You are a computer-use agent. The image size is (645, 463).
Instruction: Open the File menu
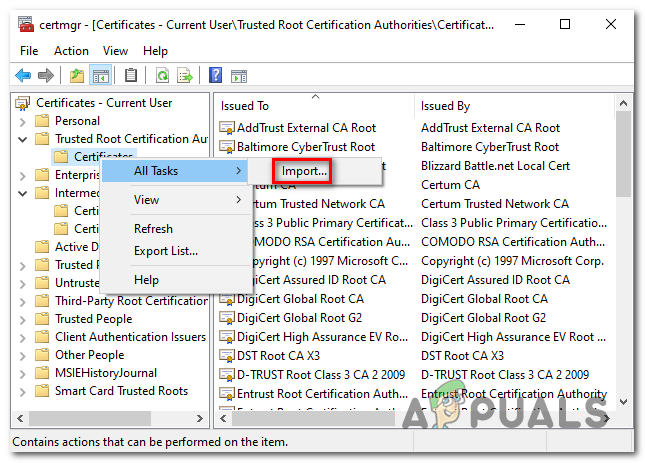pos(29,51)
